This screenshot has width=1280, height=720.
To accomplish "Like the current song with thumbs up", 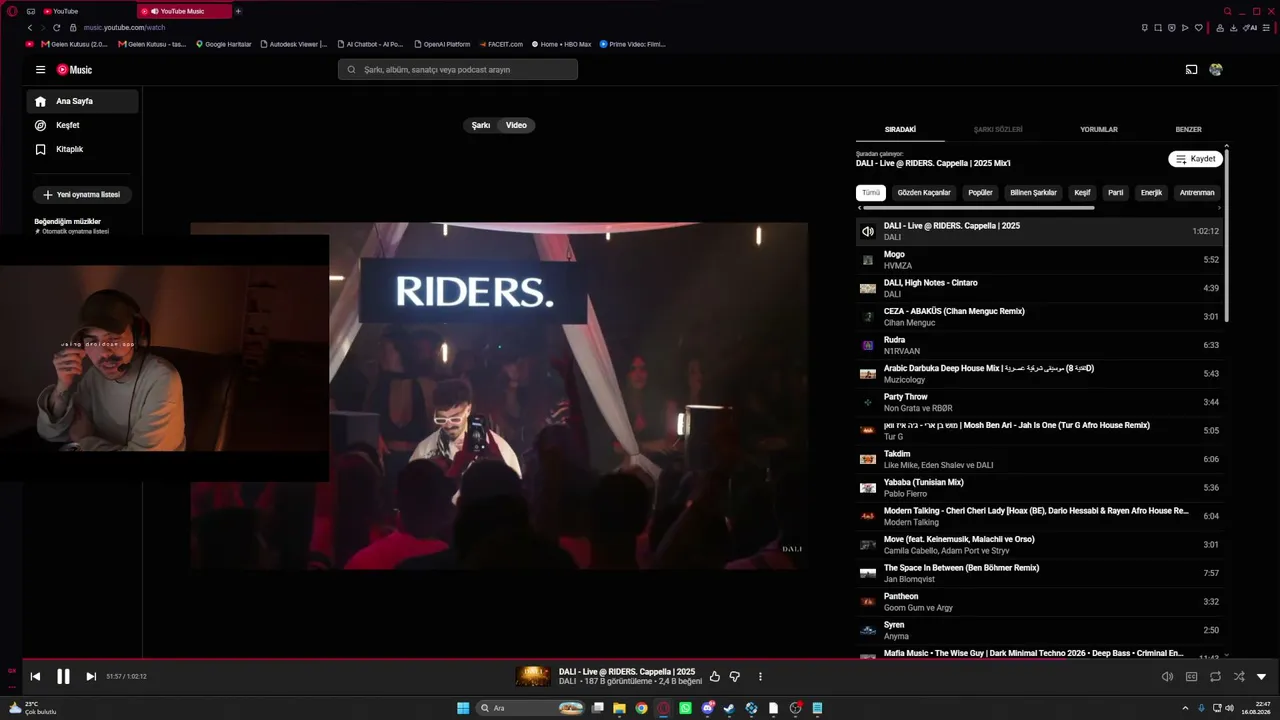I will point(715,677).
